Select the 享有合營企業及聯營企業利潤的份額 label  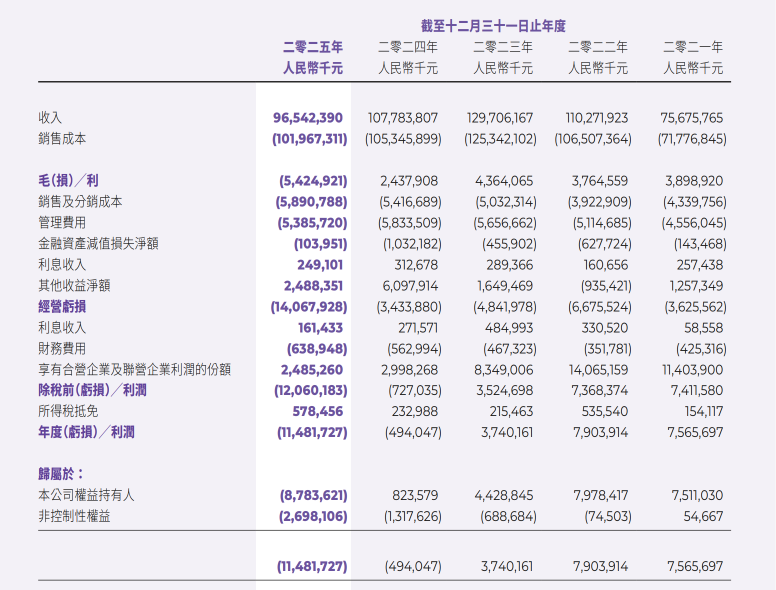click(x=135, y=370)
